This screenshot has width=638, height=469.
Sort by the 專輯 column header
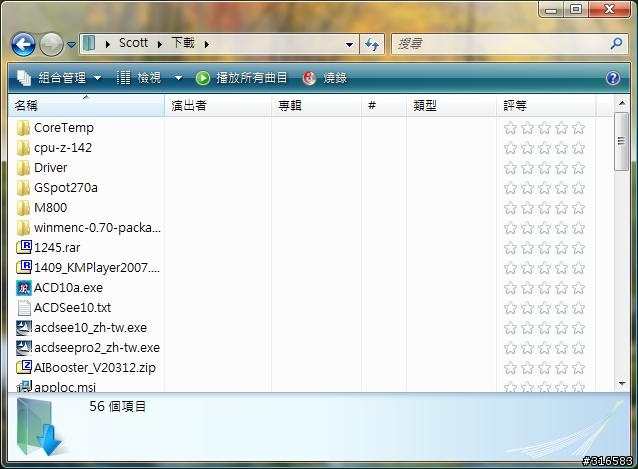click(316, 106)
